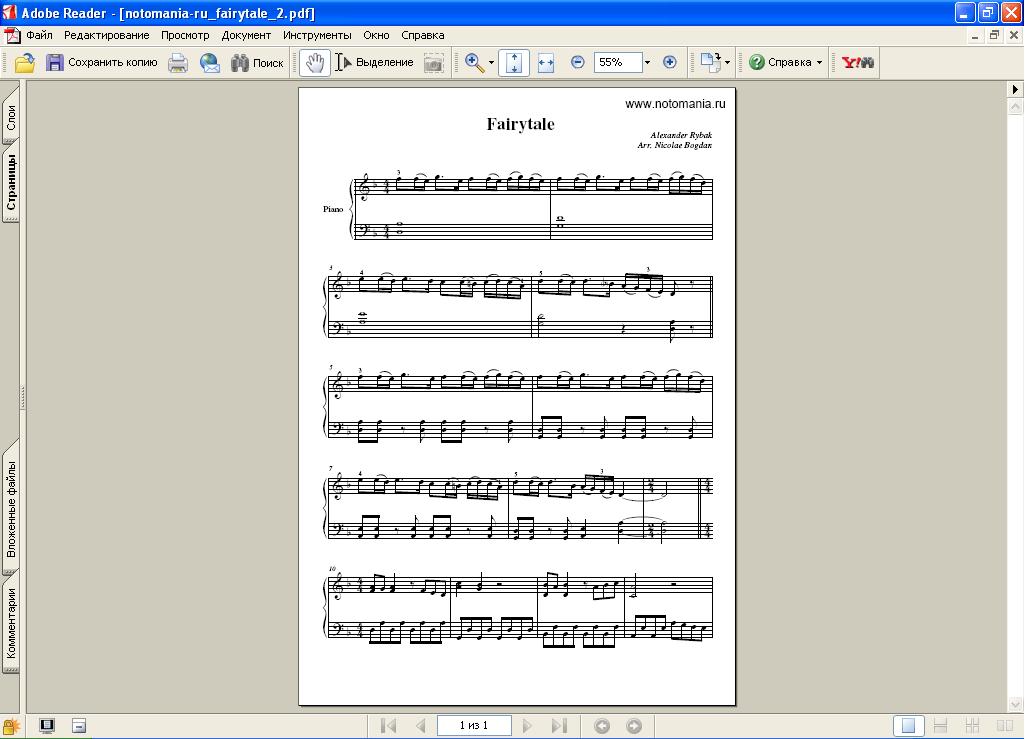The image size is (1026, 739).
Task: Open the Справка toolbar dropdown
Action: (787, 62)
